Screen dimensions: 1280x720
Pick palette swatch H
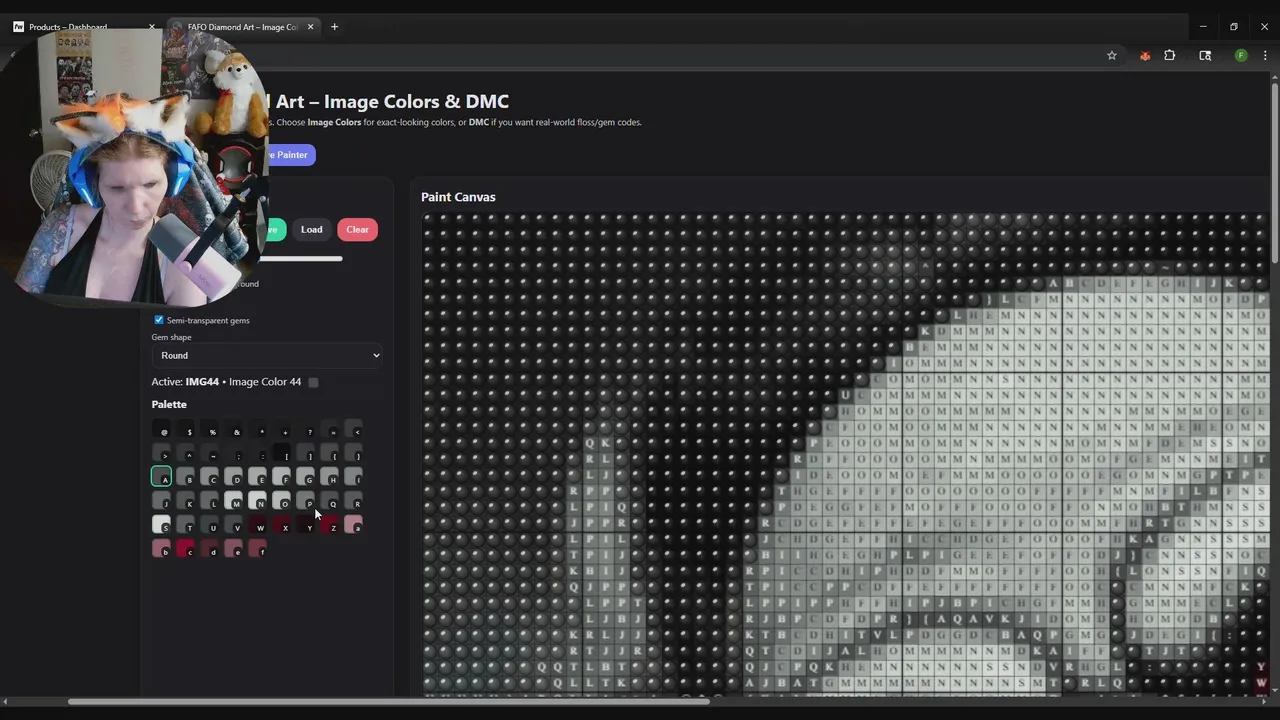[x=329, y=476]
